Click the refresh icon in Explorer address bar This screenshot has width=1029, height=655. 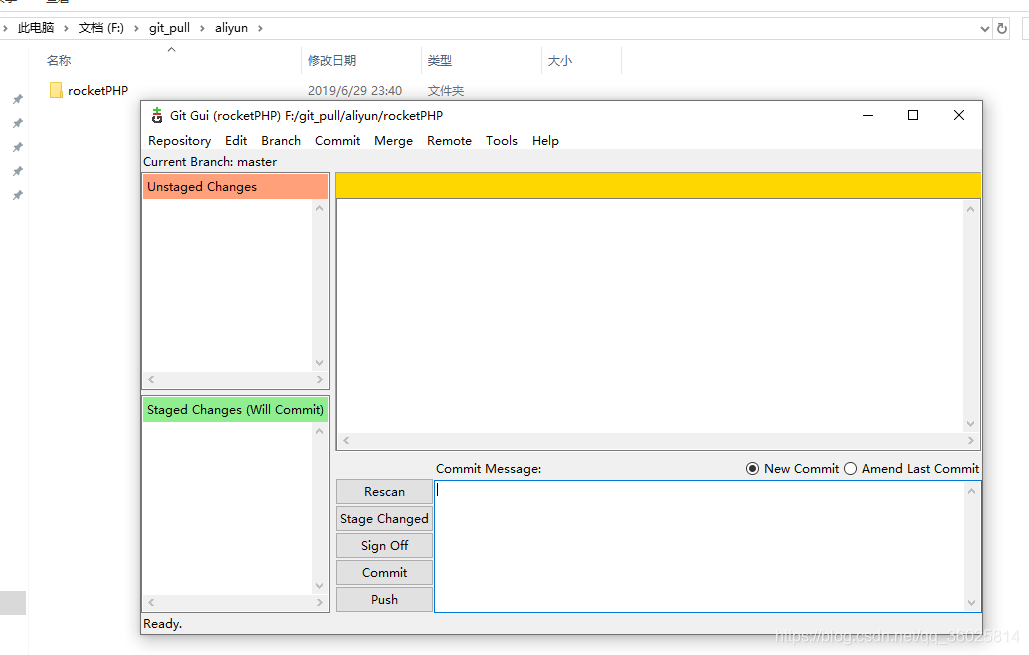[1001, 28]
